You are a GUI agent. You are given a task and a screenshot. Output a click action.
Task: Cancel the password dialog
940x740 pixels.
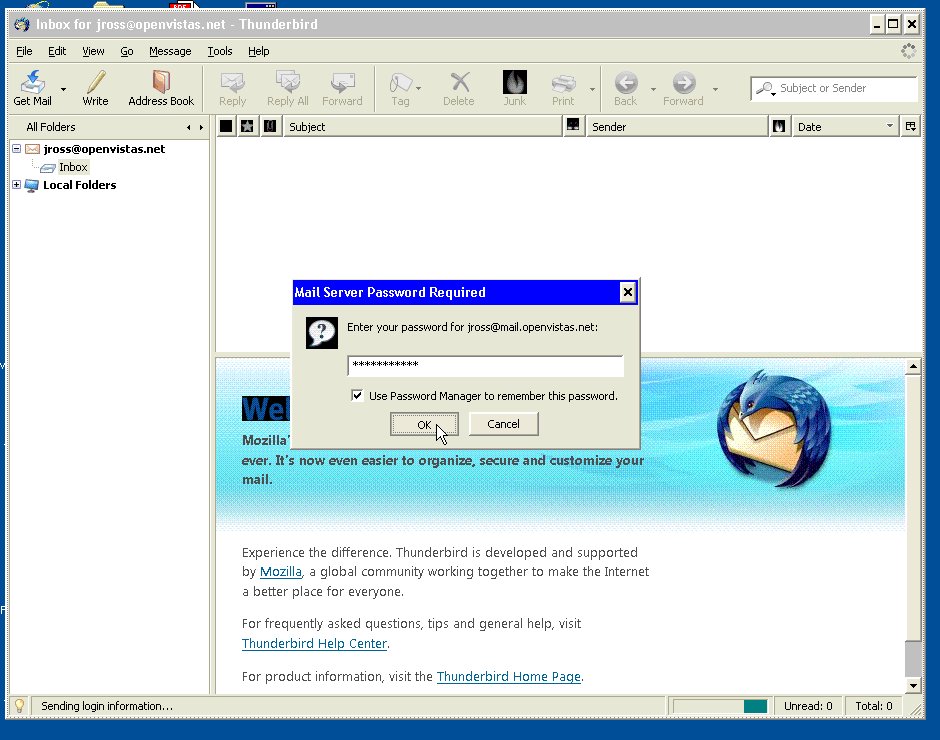pos(504,424)
